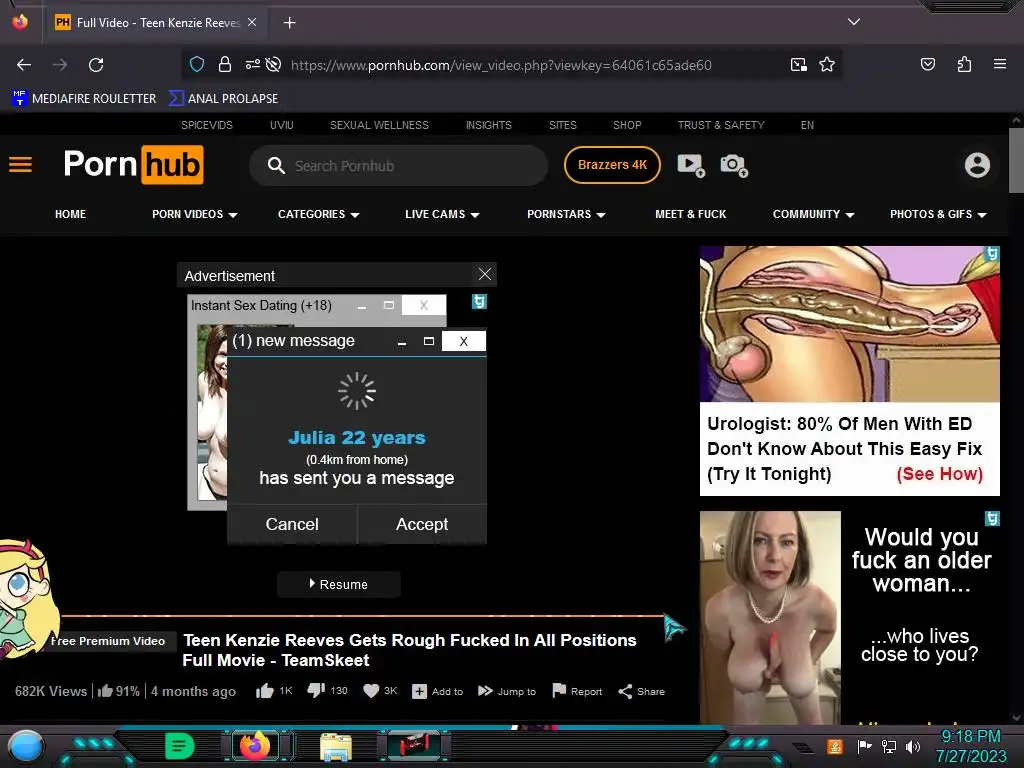Expand the Live Cams dropdown menu
The image size is (1024, 768).
[442, 214]
